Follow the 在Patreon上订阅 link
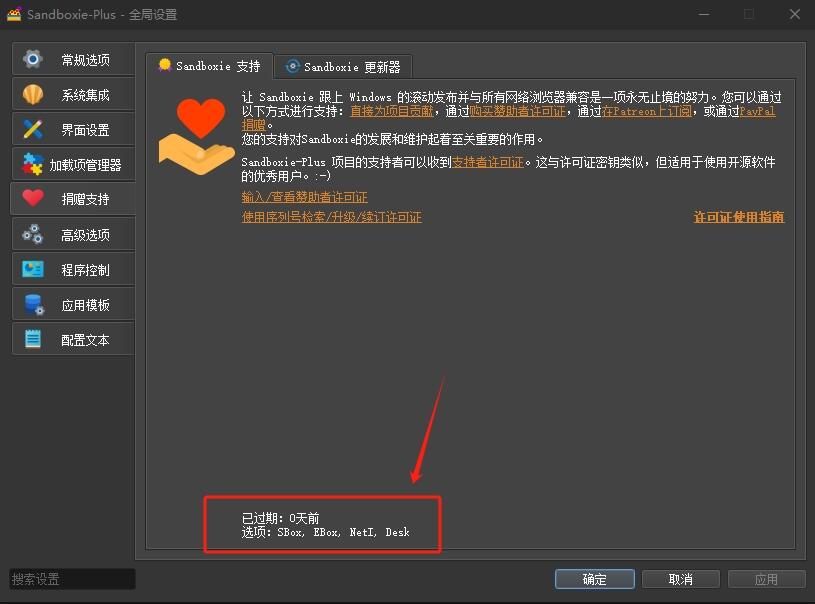 tap(647, 111)
